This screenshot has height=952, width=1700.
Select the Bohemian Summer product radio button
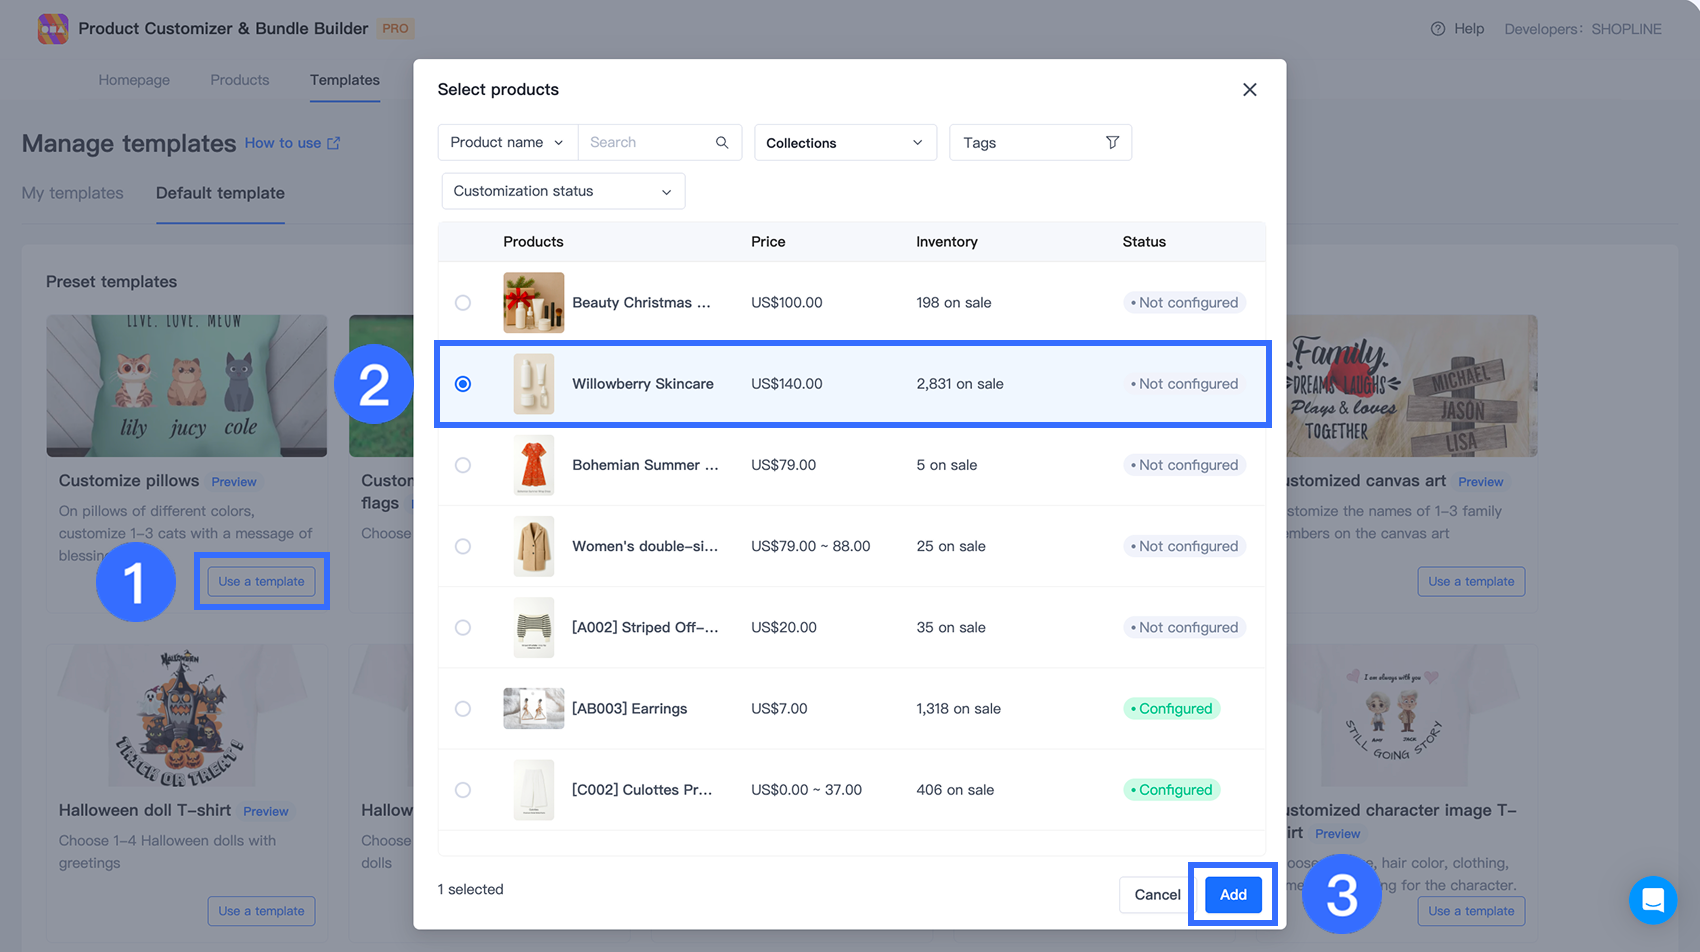[x=463, y=464]
